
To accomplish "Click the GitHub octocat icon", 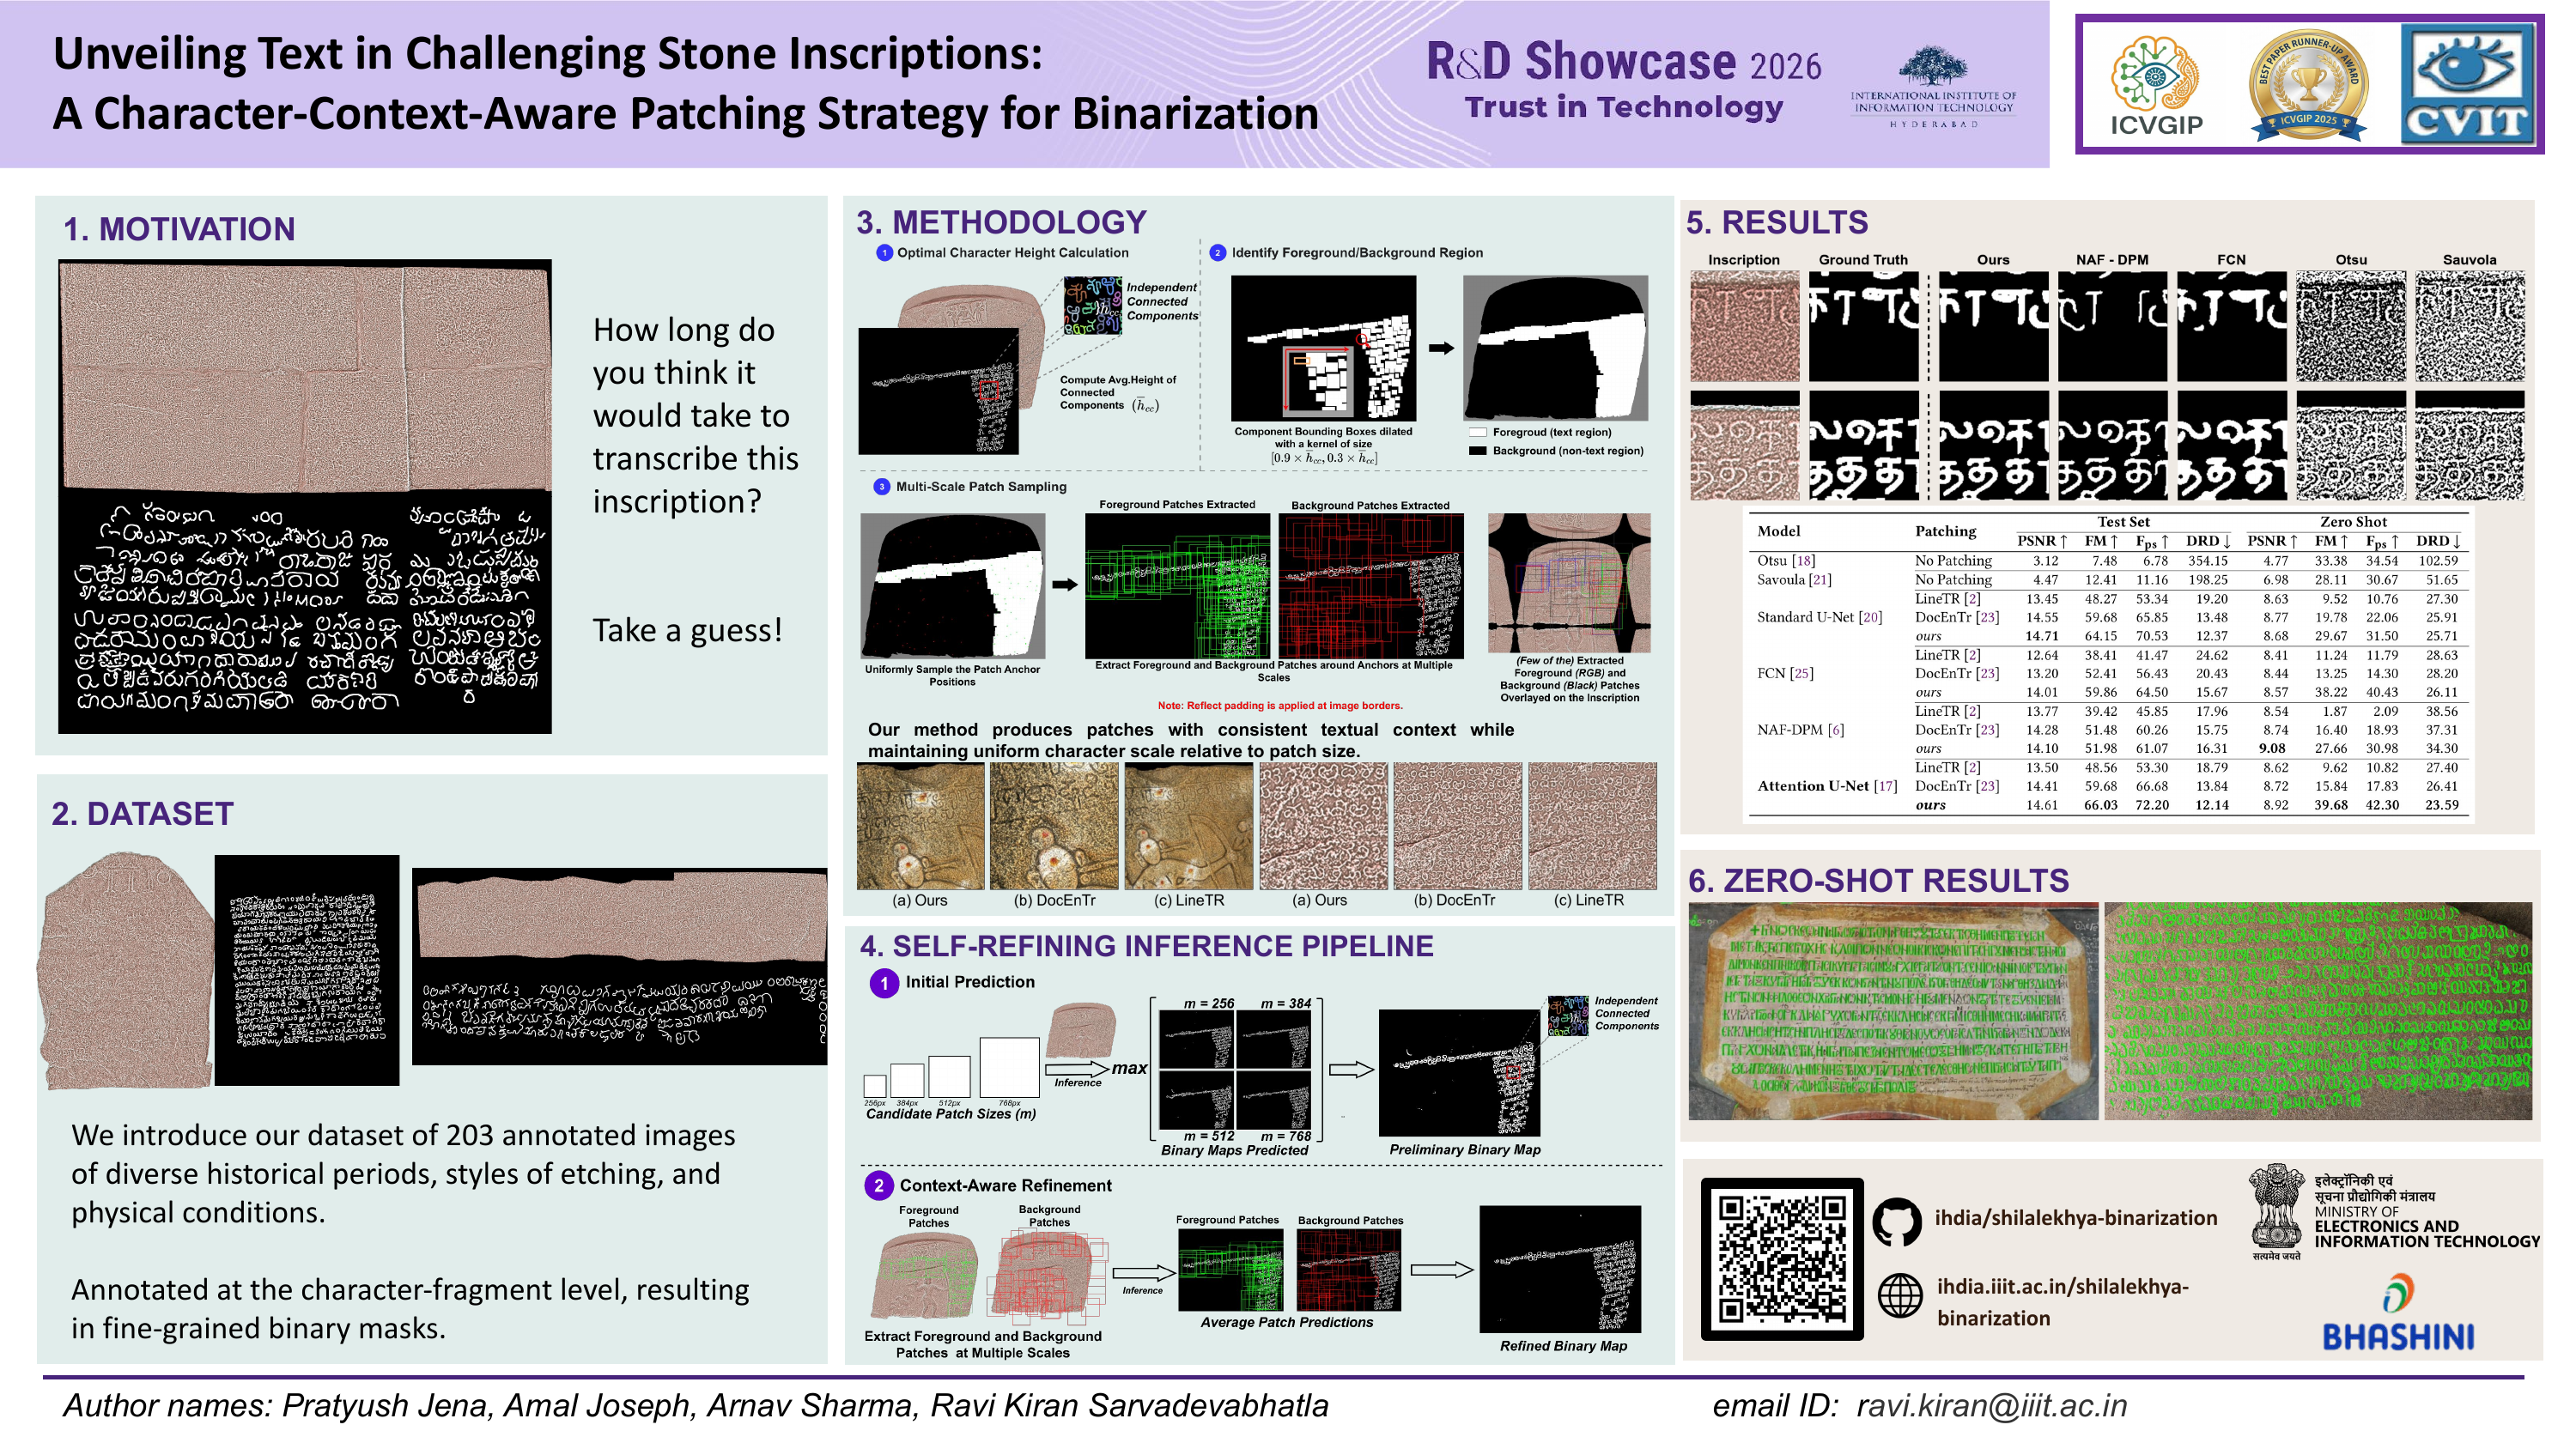I will (1896, 1221).
